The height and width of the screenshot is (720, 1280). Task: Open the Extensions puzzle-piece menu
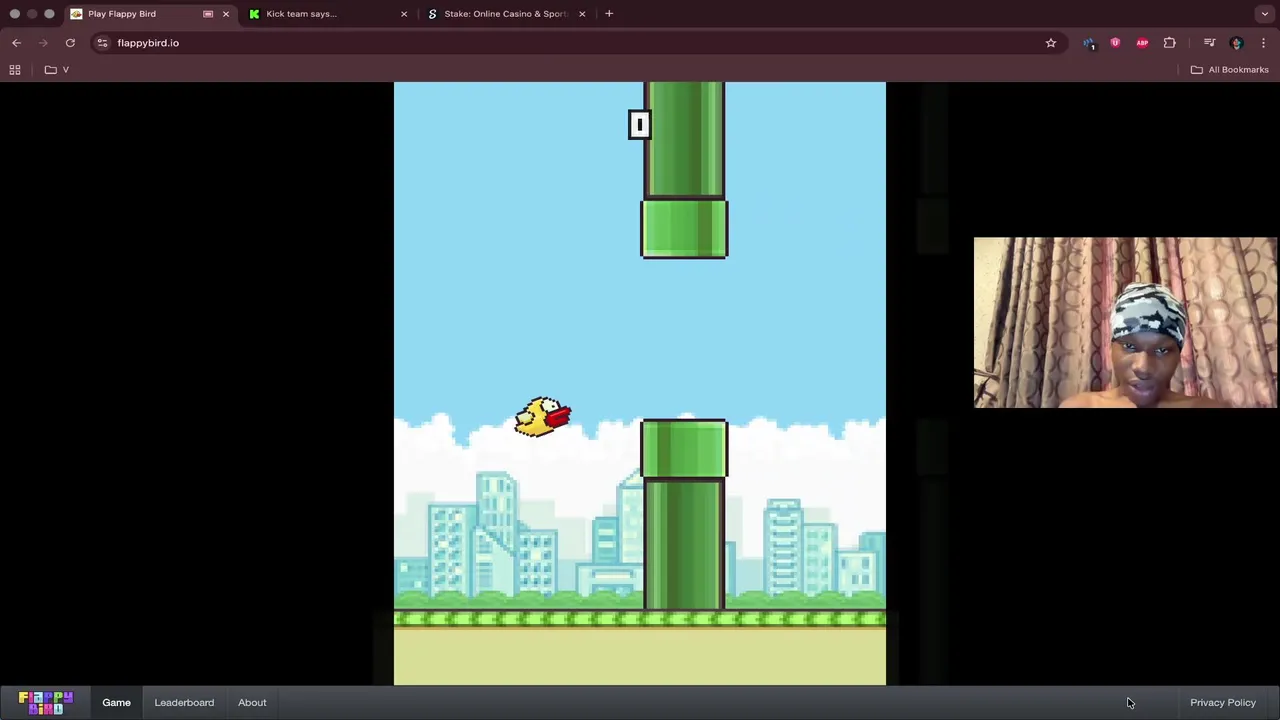[x=1169, y=43]
